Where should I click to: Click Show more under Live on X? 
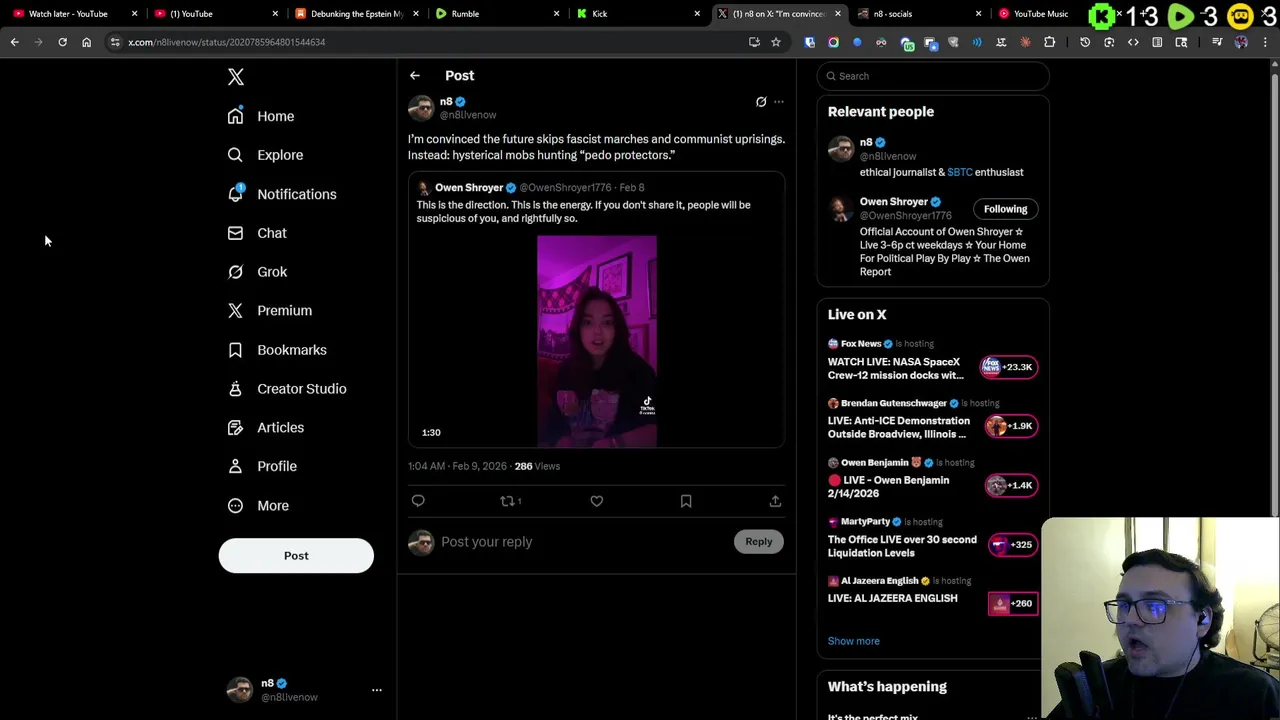854,641
